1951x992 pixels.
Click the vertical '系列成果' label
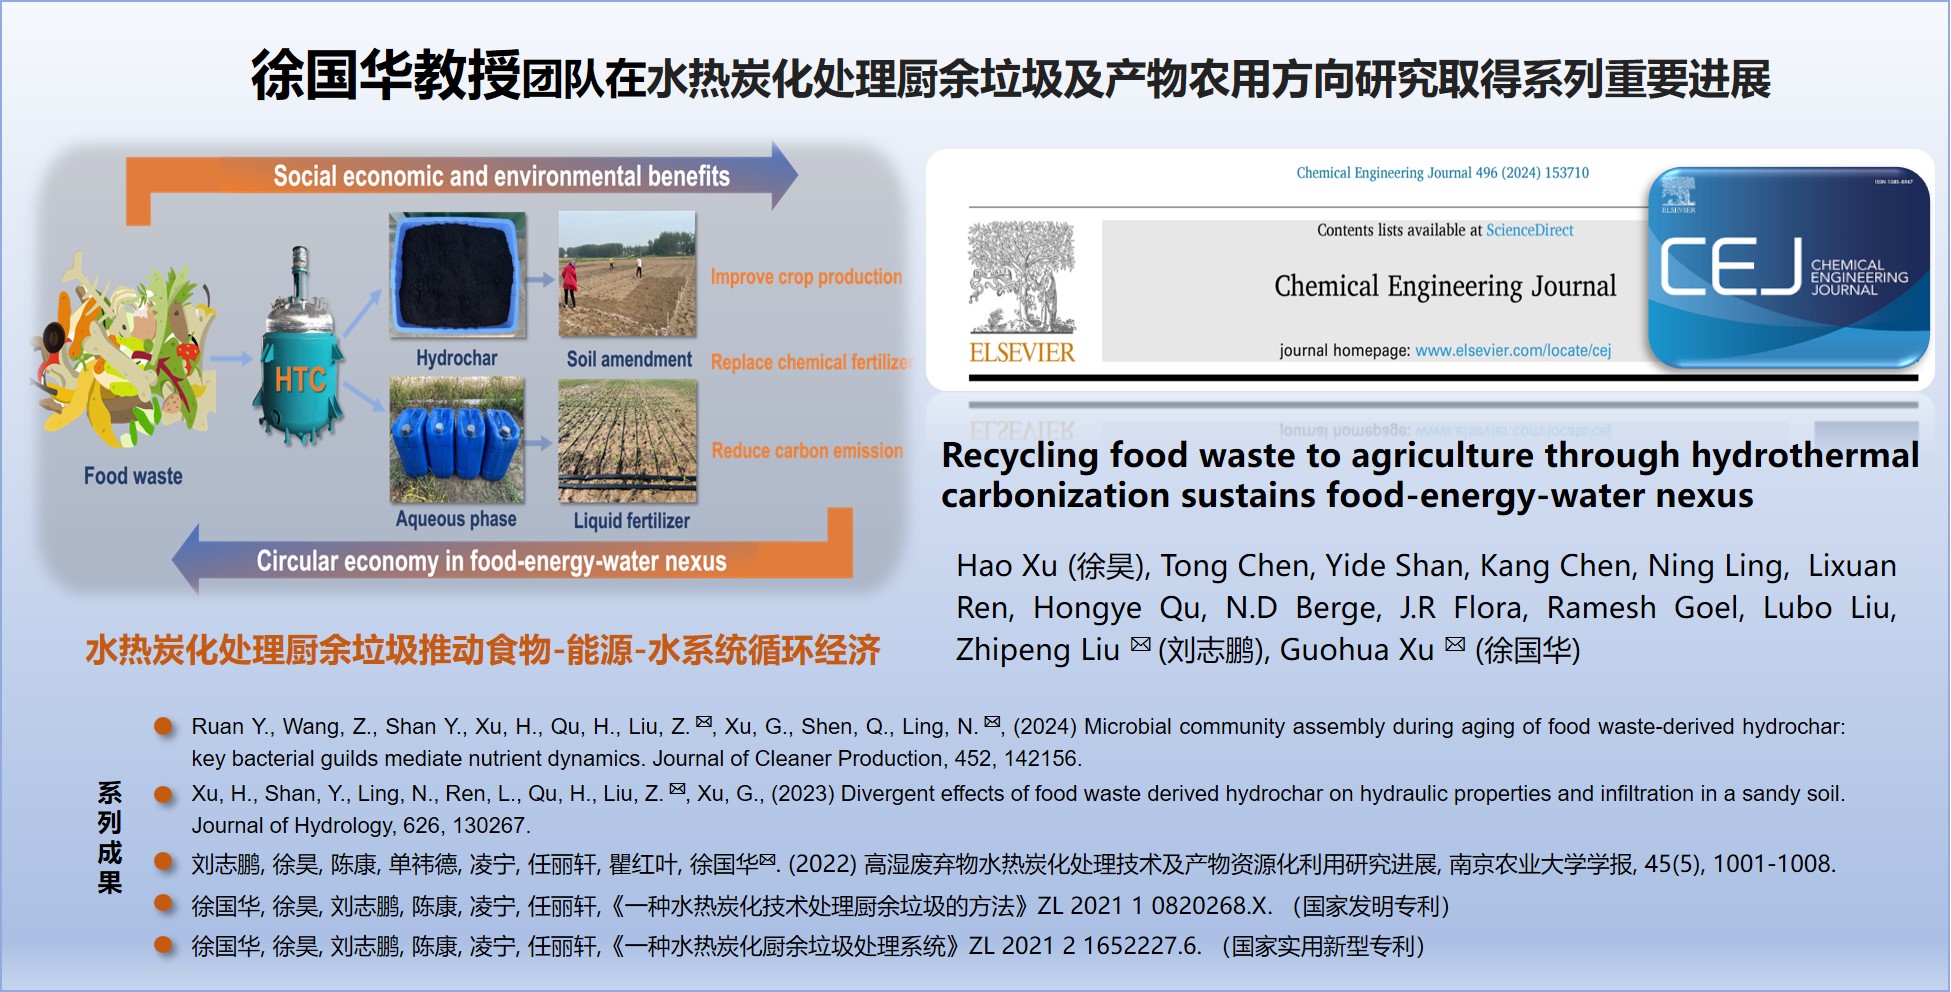pyautogui.click(x=110, y=838)
